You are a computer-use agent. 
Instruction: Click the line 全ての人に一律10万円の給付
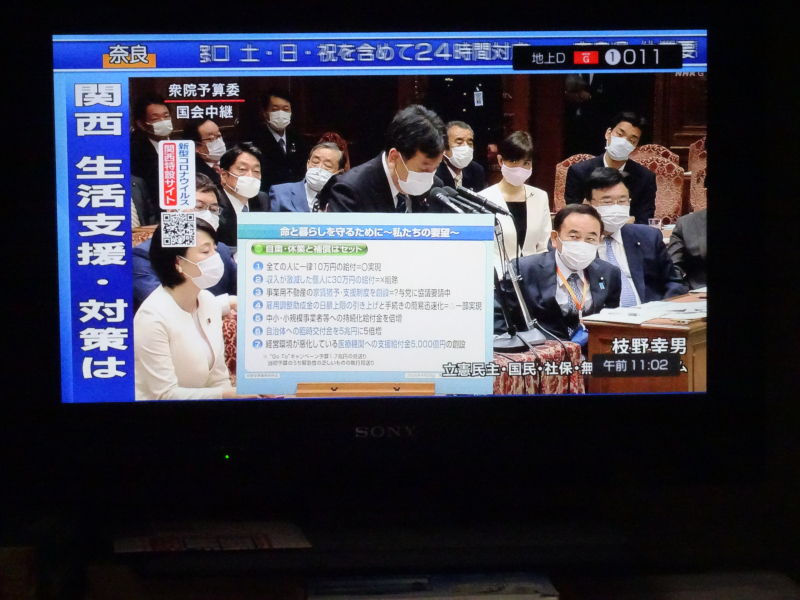(323, 266)
